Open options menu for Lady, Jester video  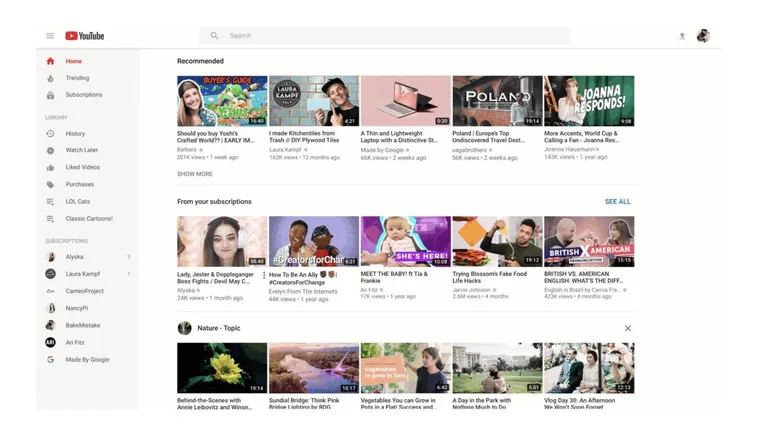(x=264, y=275)
